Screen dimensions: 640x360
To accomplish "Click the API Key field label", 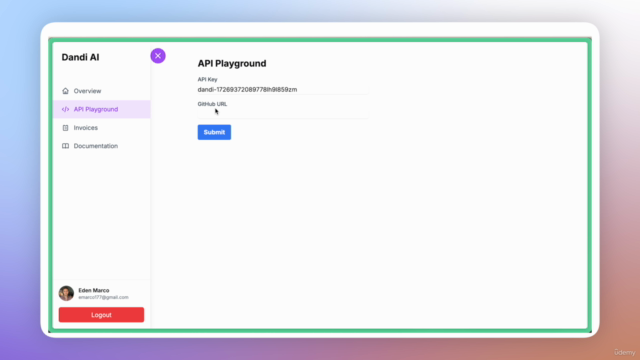I will (x=207, y=80).
